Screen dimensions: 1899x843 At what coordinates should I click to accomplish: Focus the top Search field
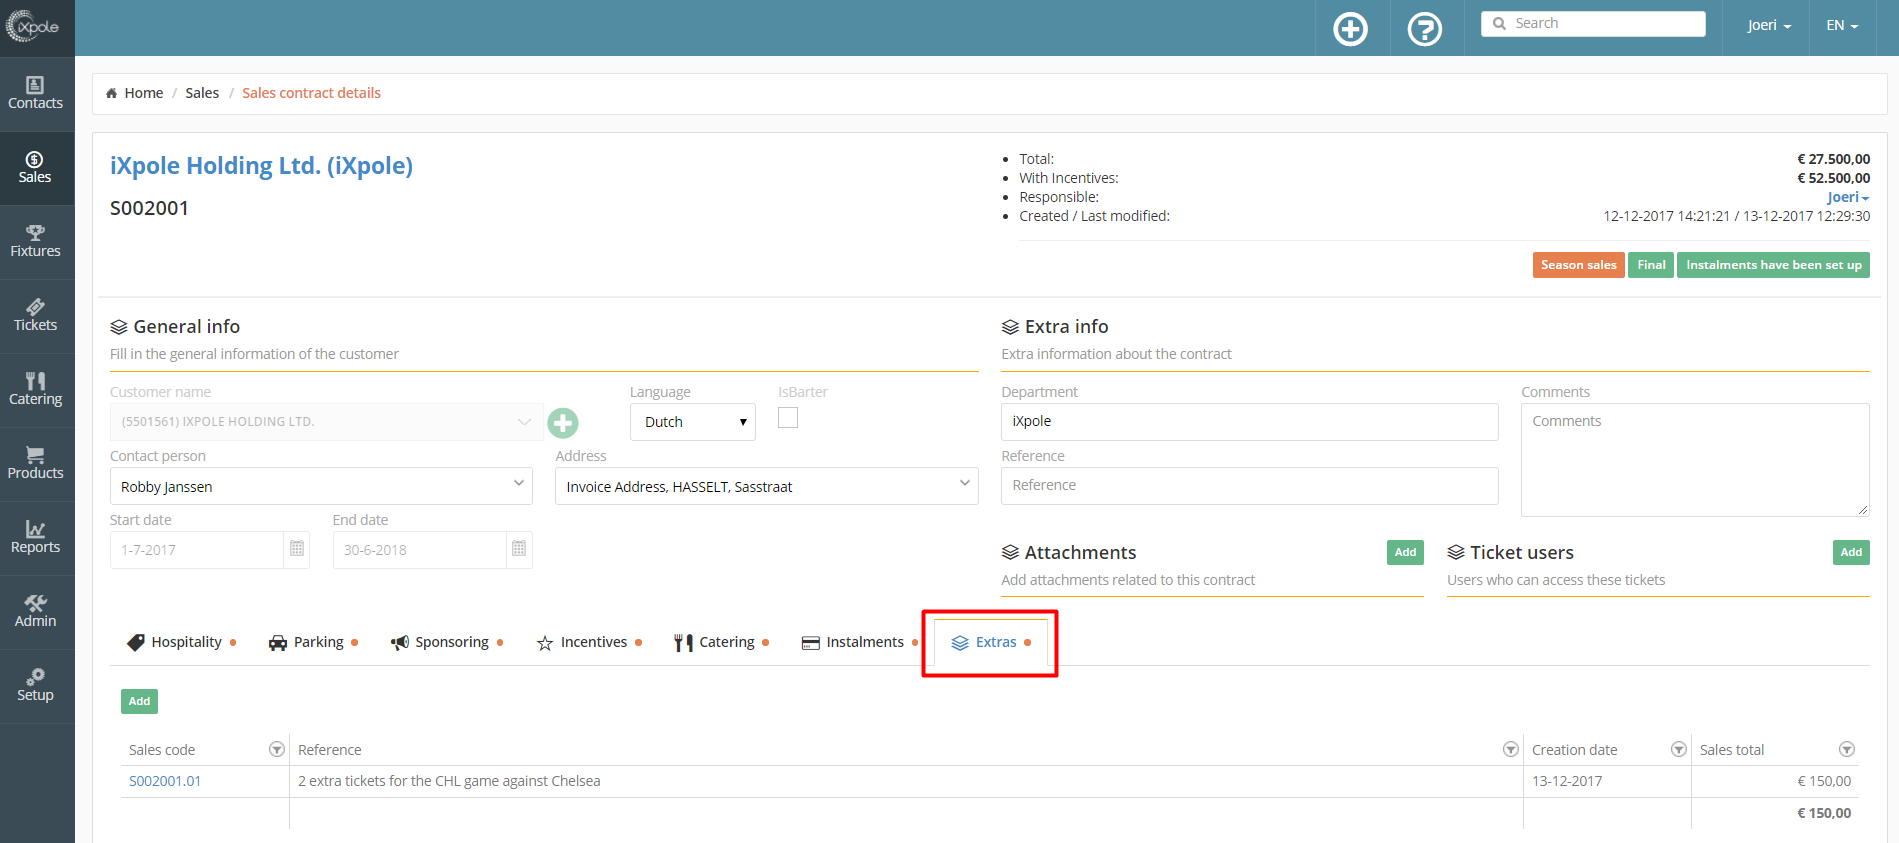[1593, 24]
